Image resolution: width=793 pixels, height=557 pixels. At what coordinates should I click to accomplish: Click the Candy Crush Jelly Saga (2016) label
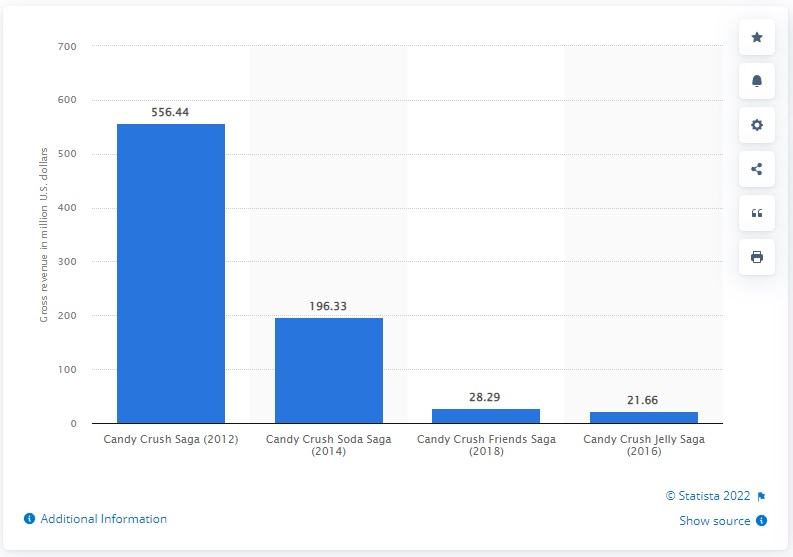tap(644, 445)
